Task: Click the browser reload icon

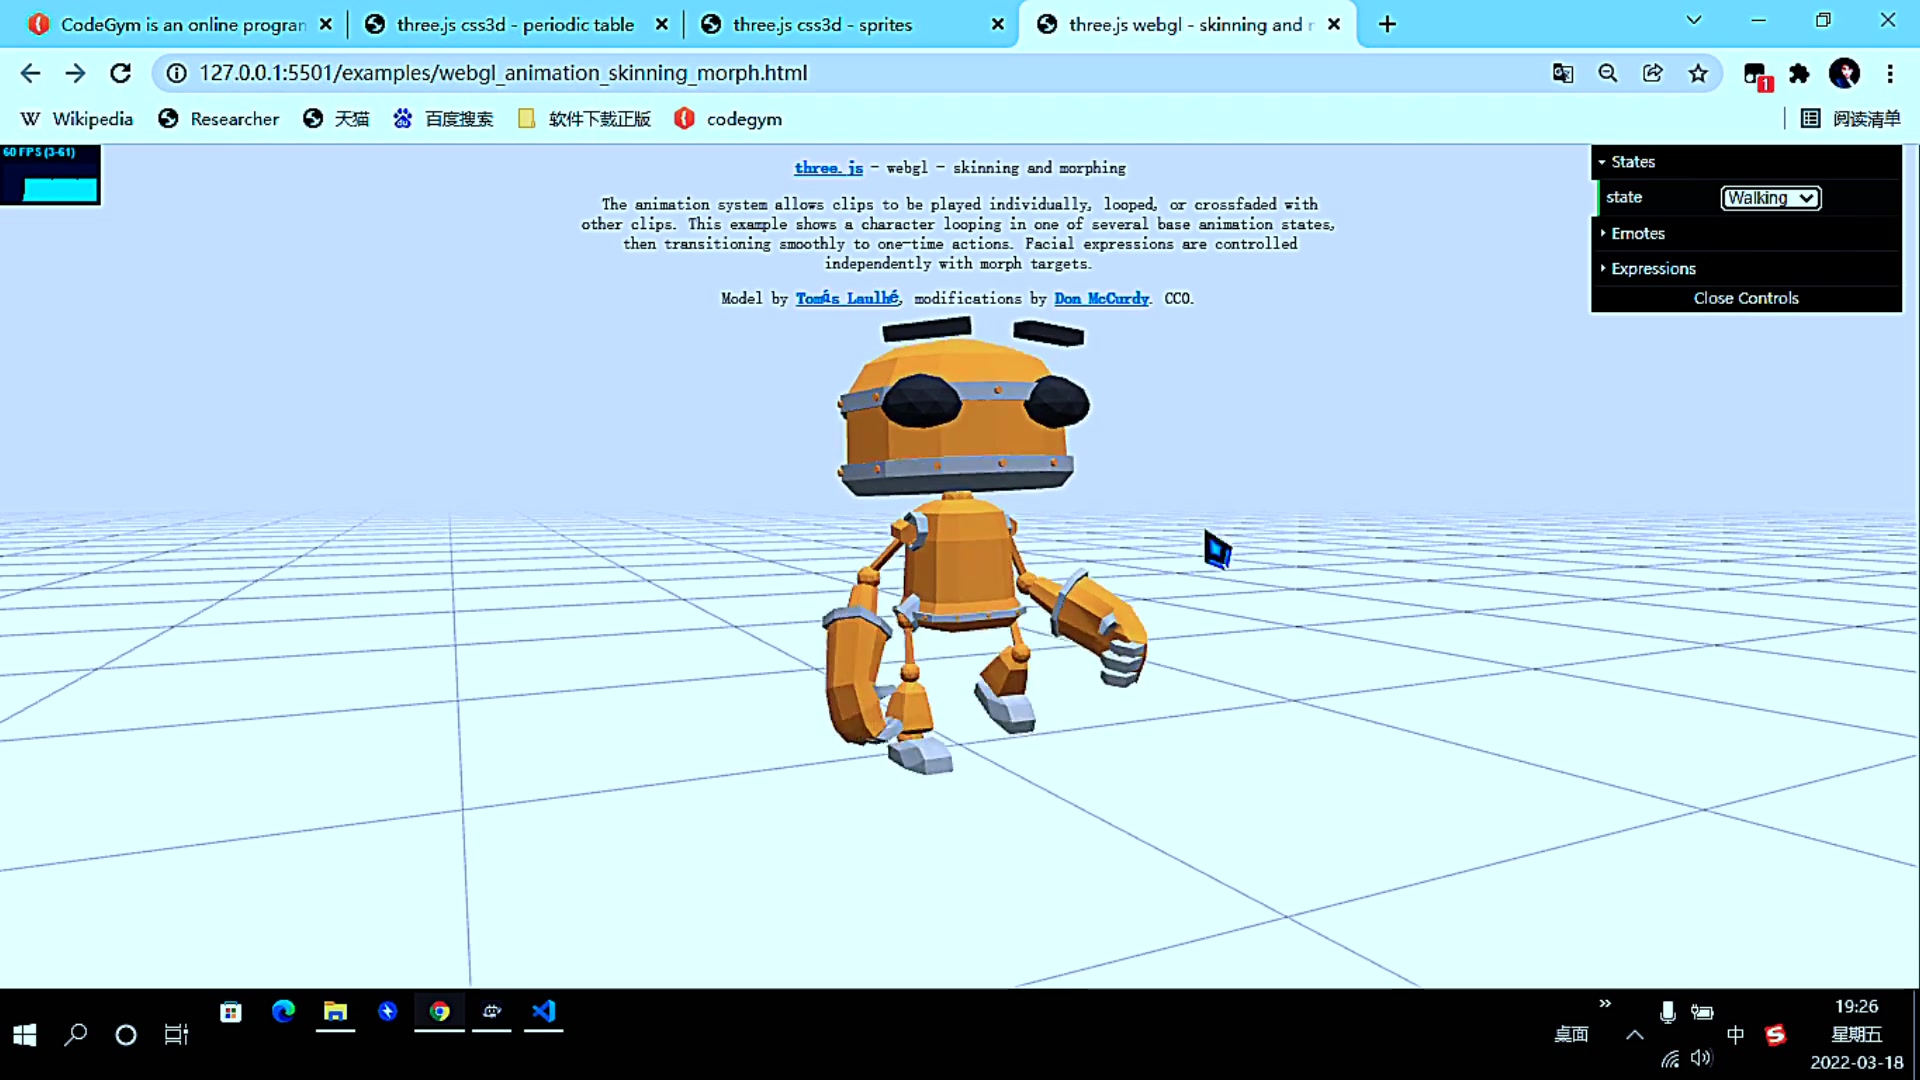Action: (121, 73)
